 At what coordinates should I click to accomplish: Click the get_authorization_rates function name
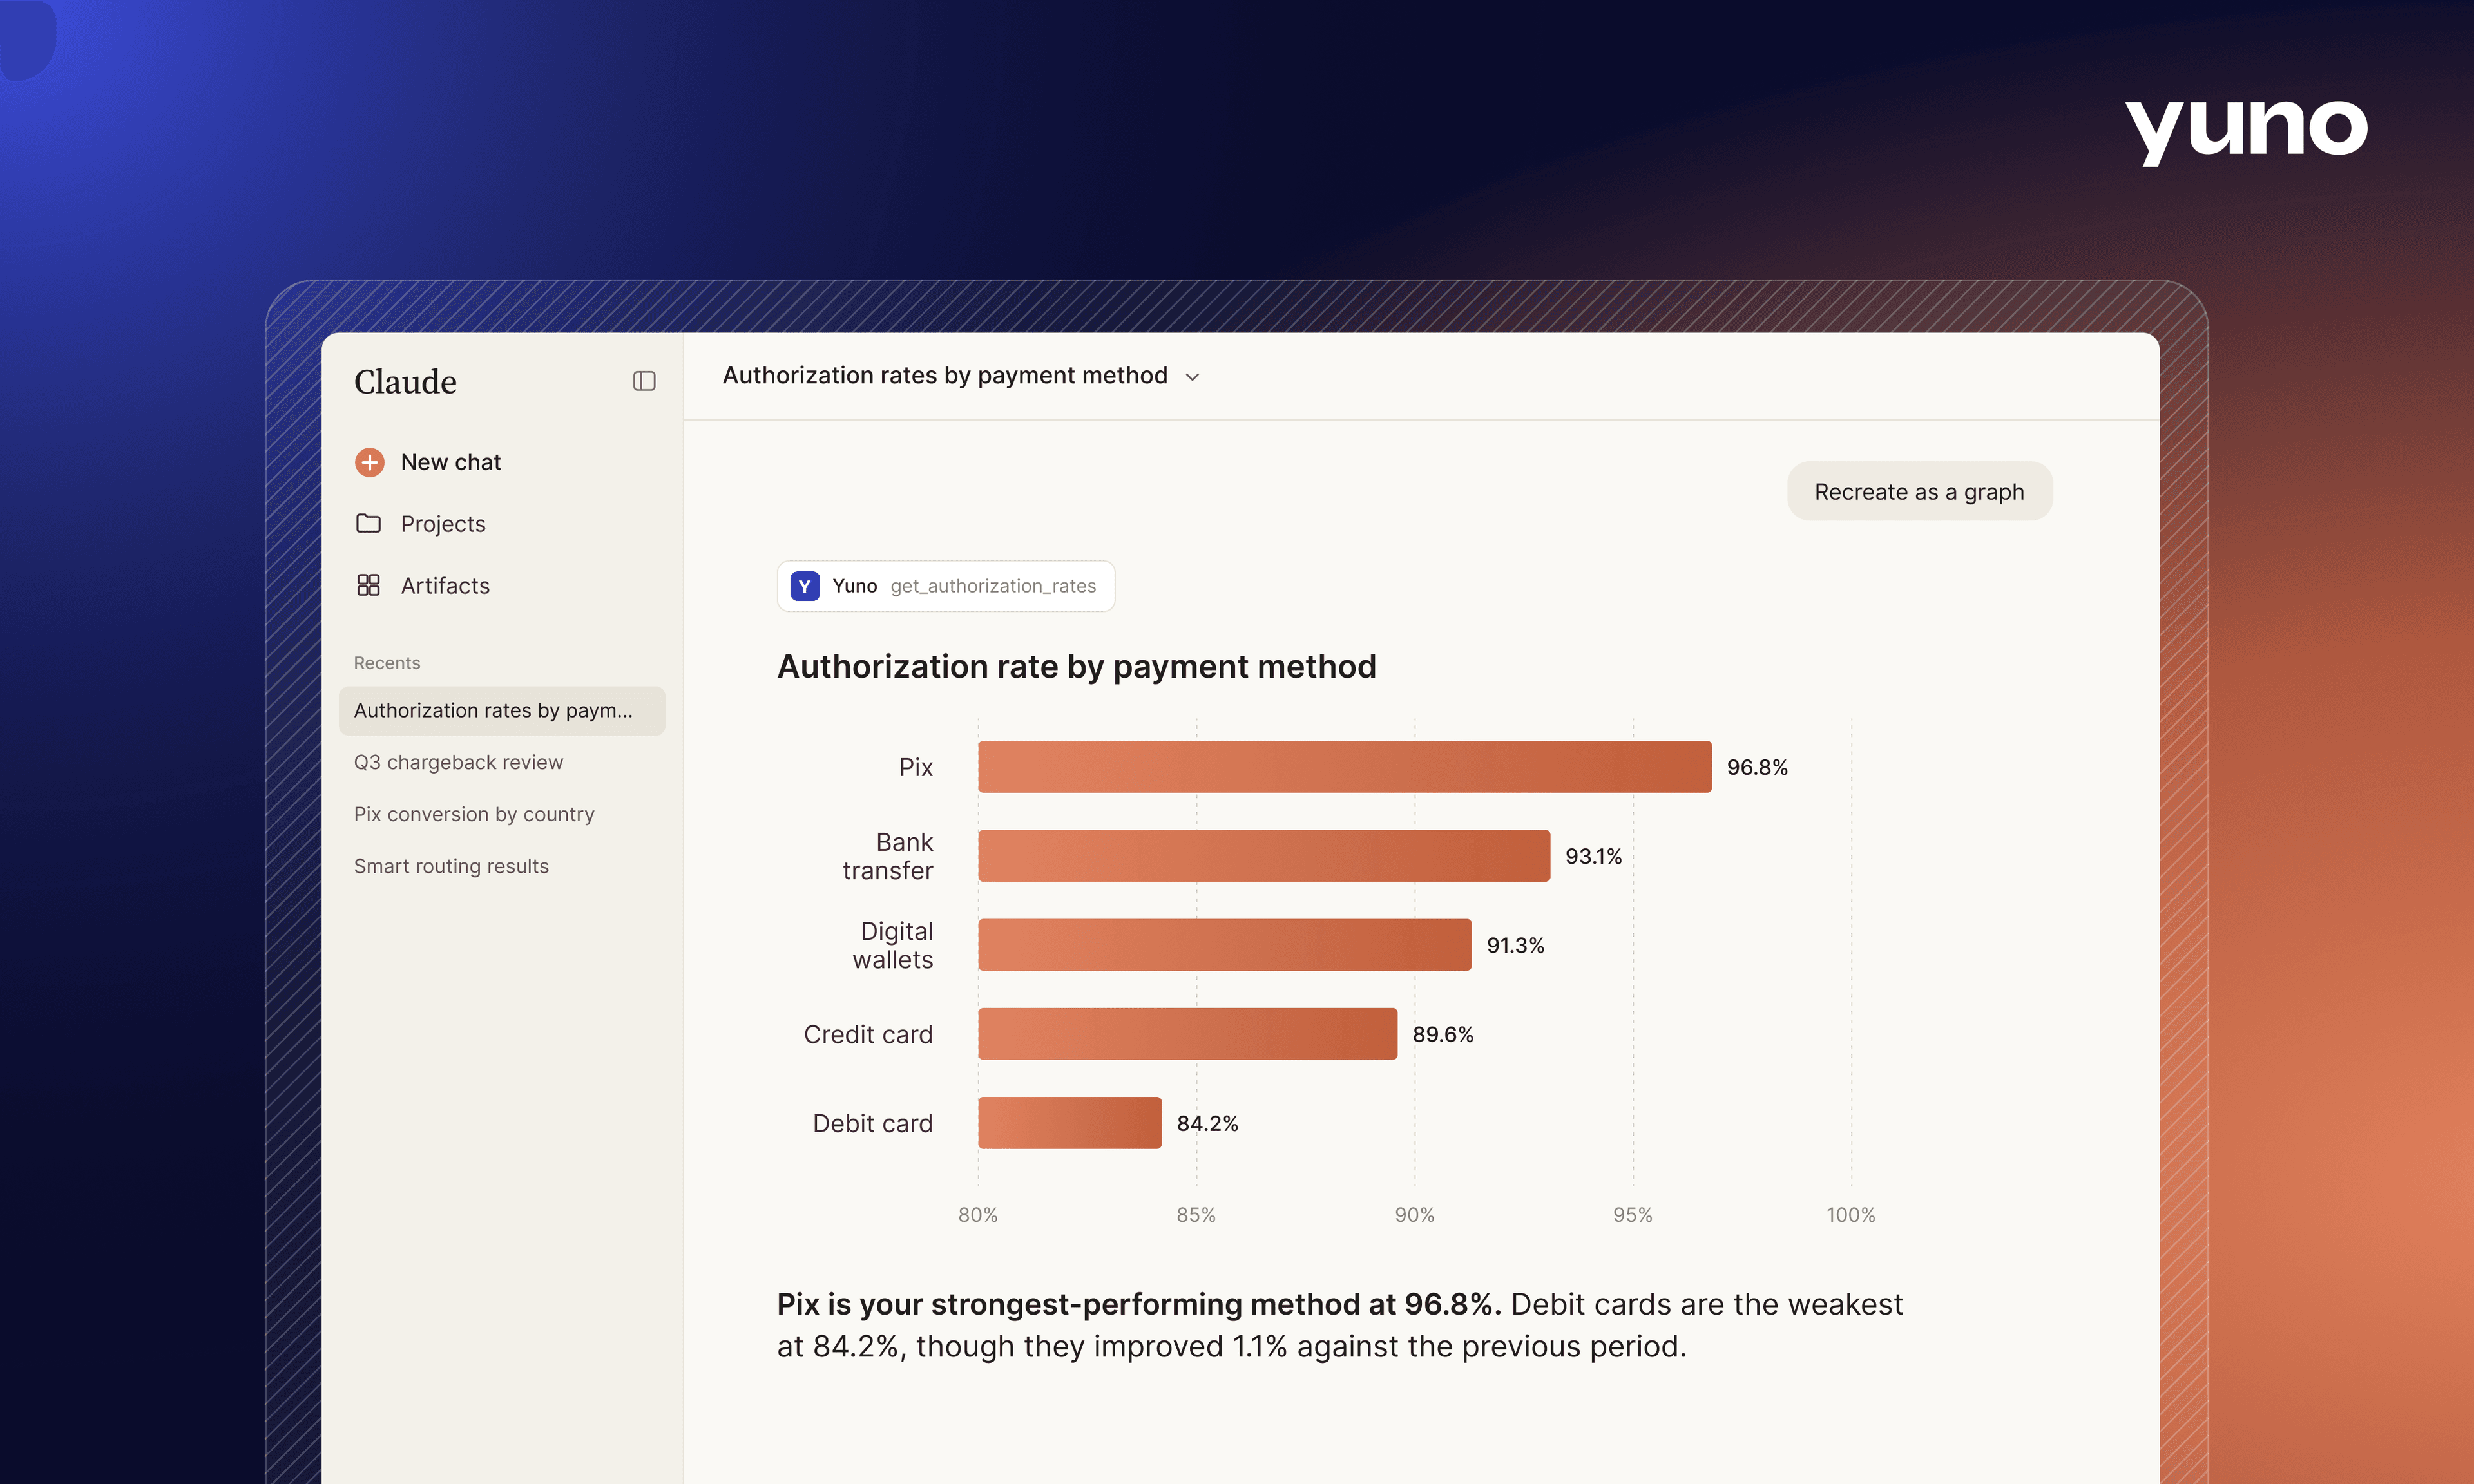993,586
